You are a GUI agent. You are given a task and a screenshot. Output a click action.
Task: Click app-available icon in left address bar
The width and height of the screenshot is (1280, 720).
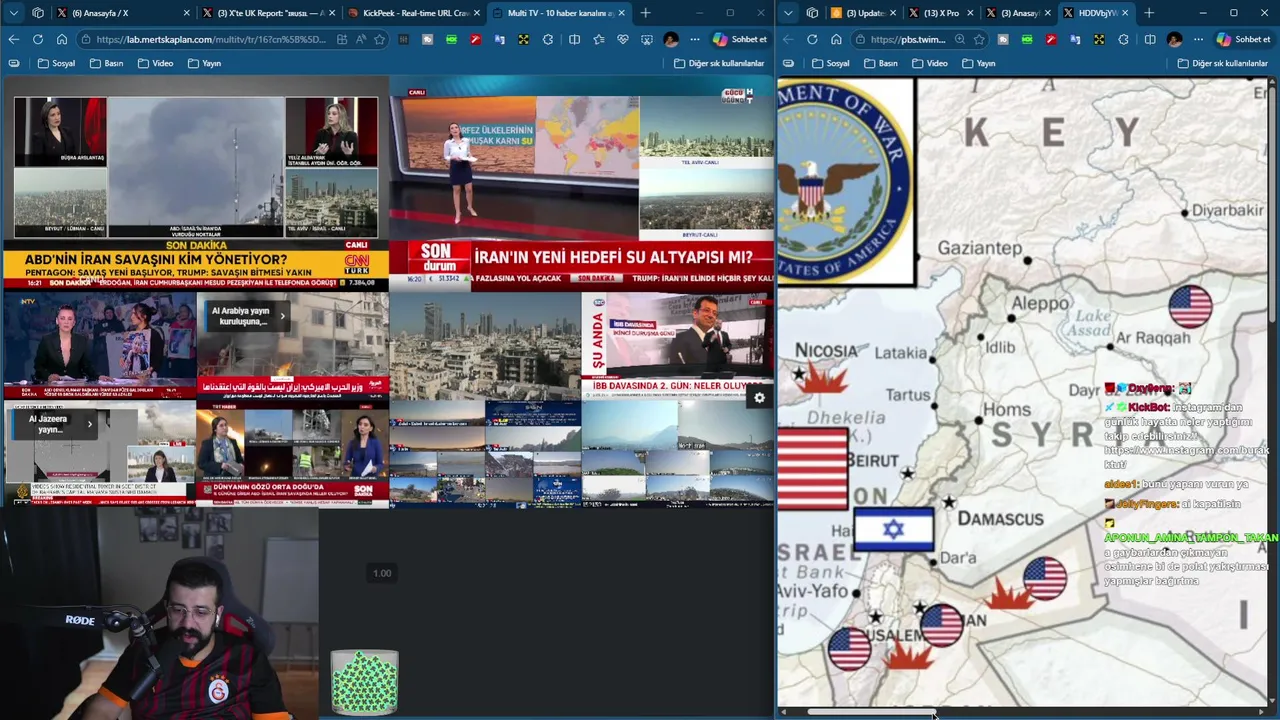(x=342, y=39)
